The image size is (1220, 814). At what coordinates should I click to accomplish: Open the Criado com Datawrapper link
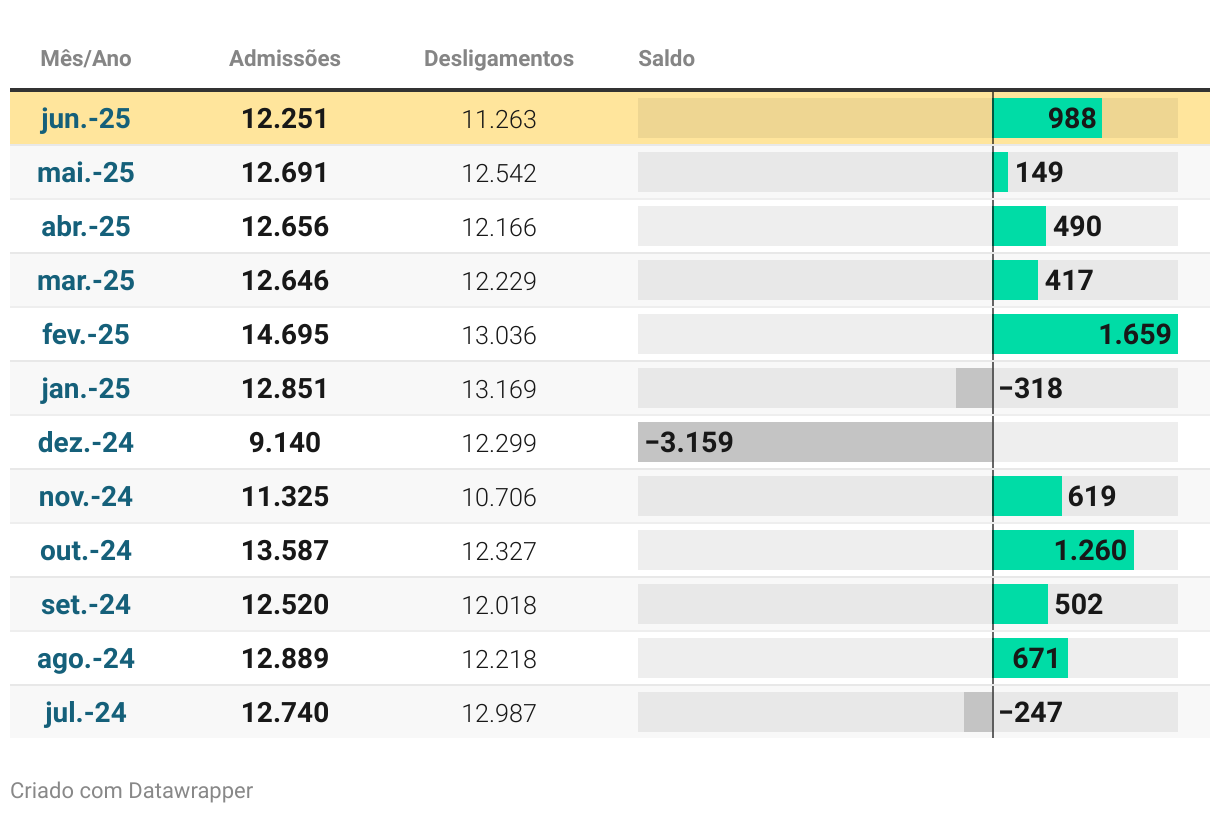point(131,791)
